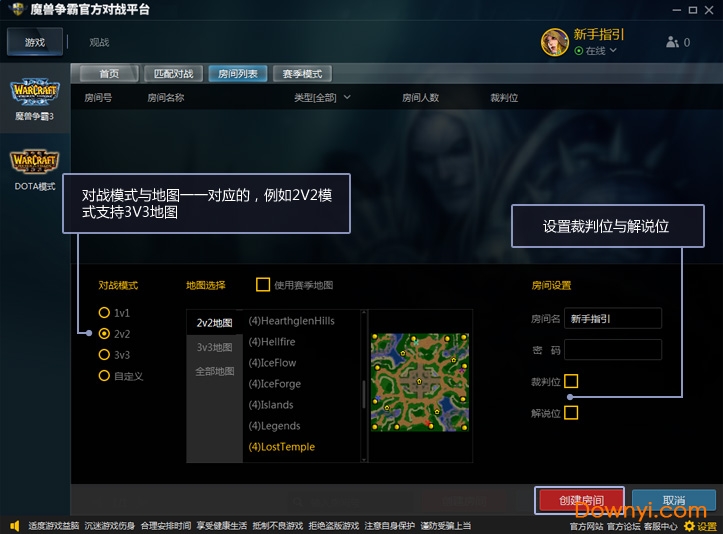The image size is (723, 534).
Task: Select the 1v1 battle mode
Action: coord(104,313)
